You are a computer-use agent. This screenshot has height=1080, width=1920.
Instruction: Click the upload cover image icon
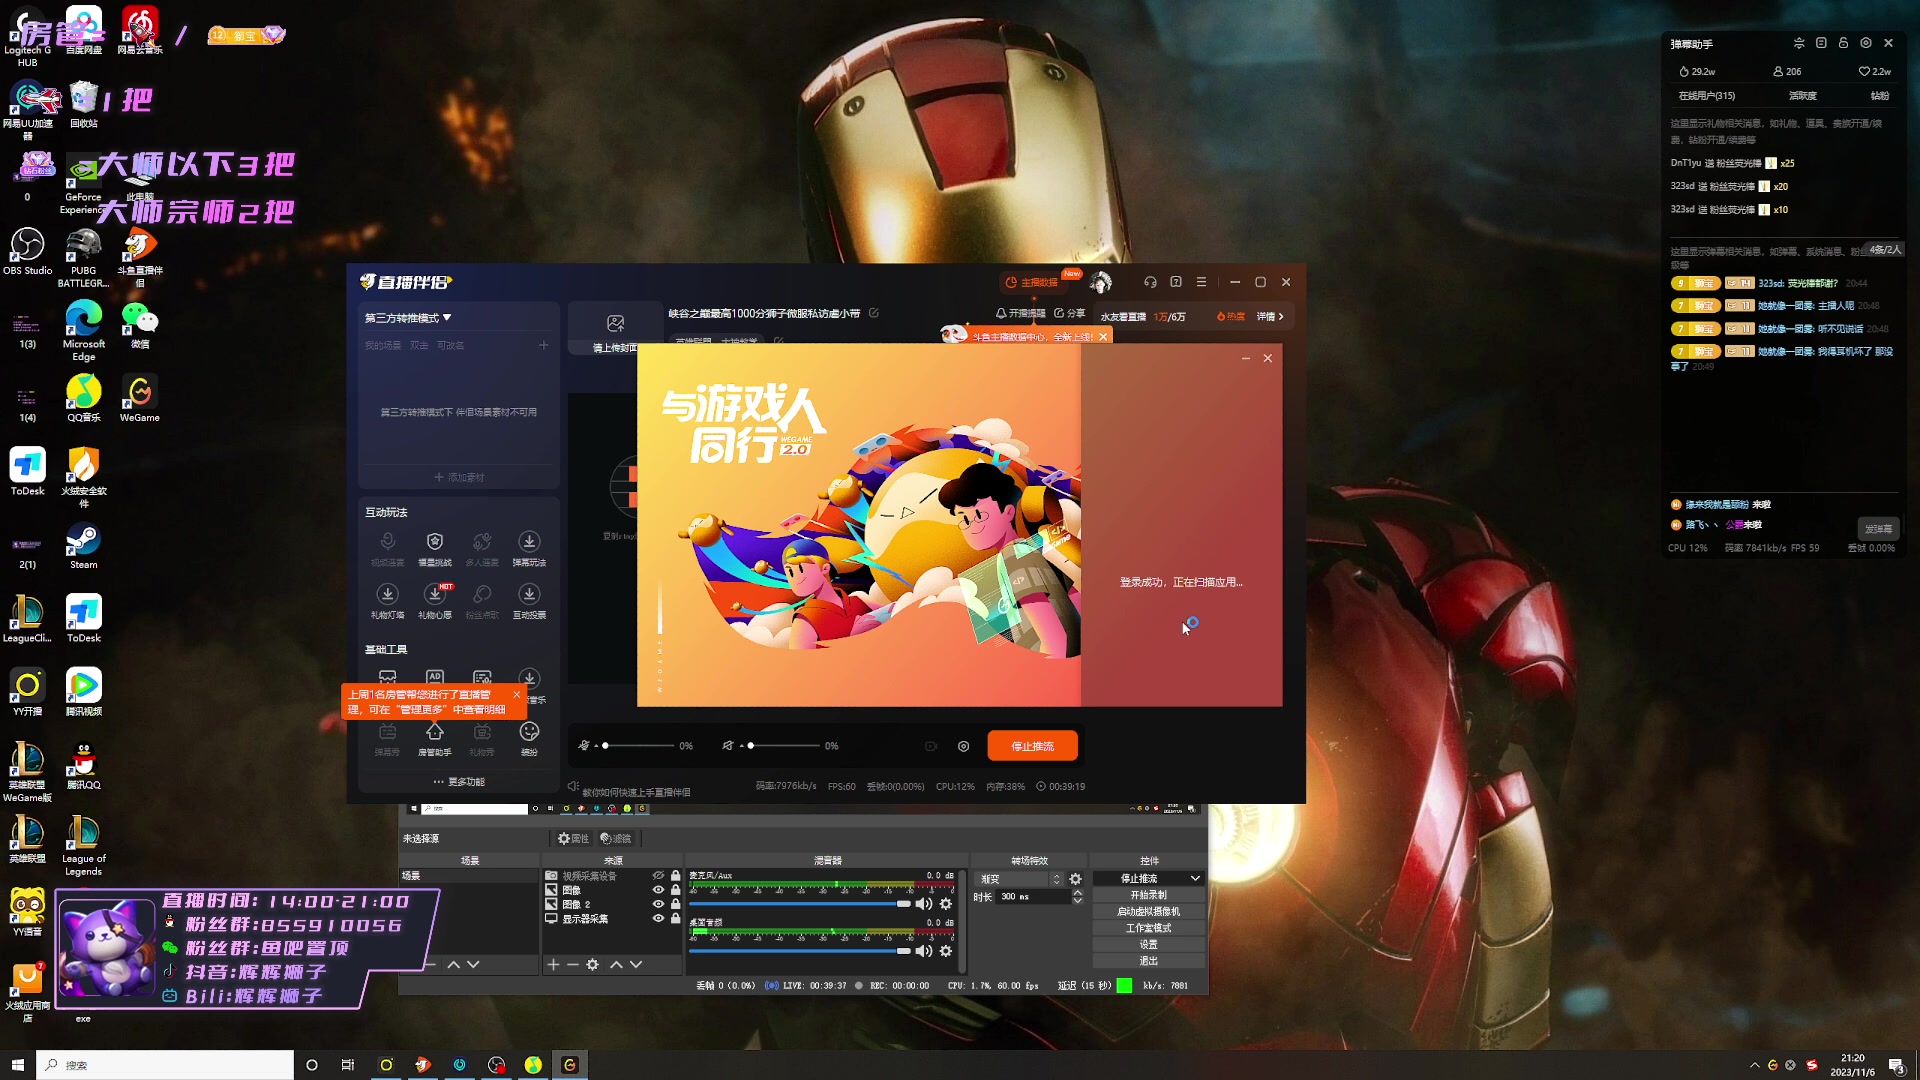tap(615, 323)
